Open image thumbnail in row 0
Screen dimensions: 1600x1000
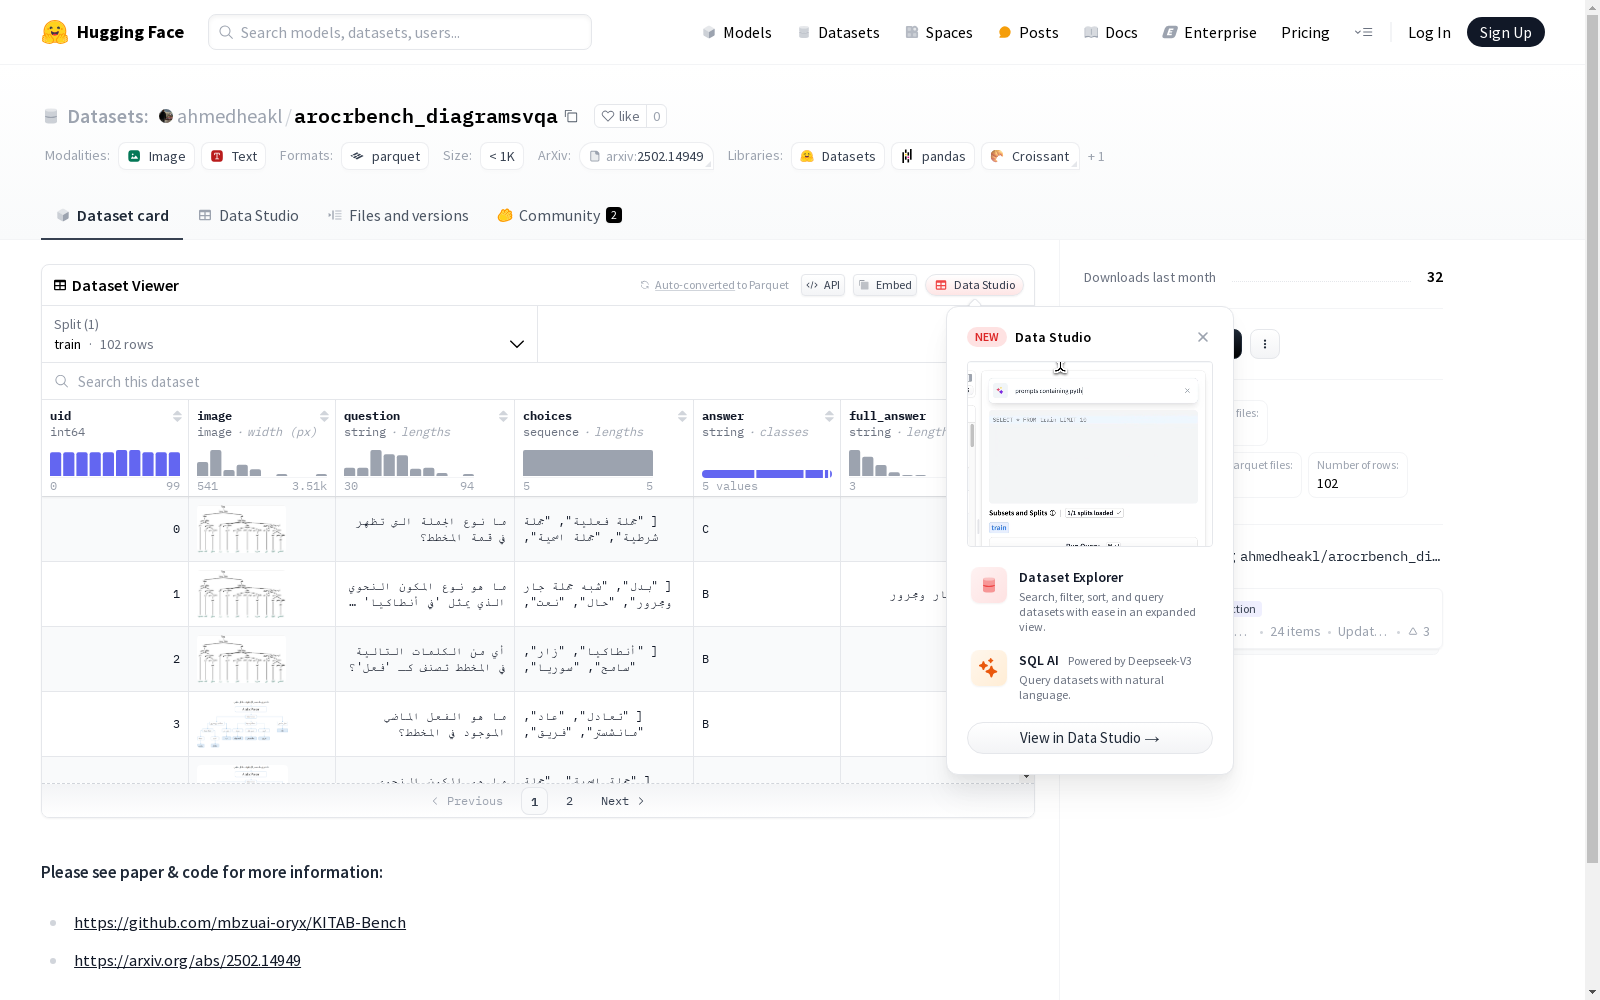point(242,529)
